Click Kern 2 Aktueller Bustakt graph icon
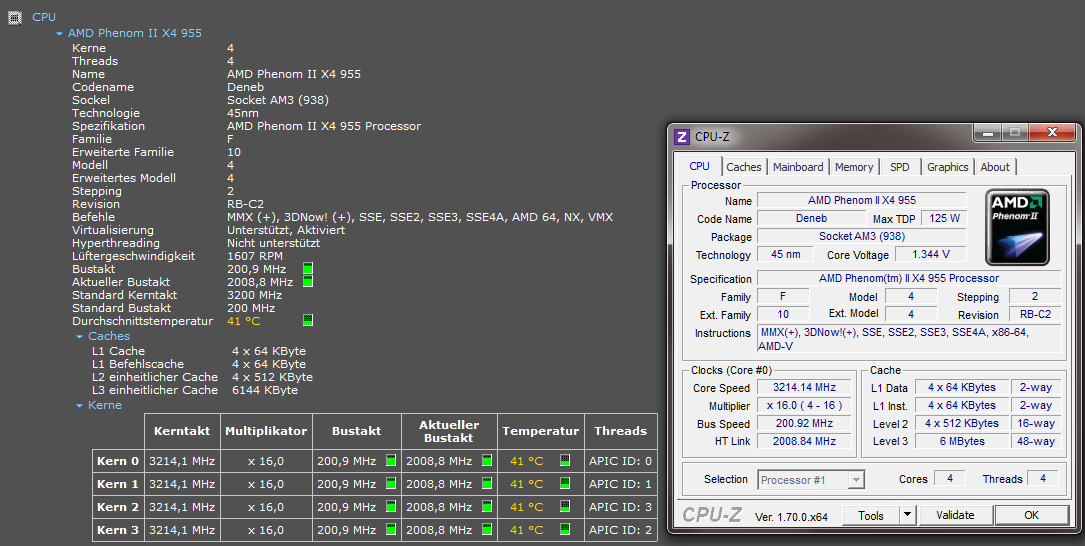1085x546 pixels. (487, 507)
